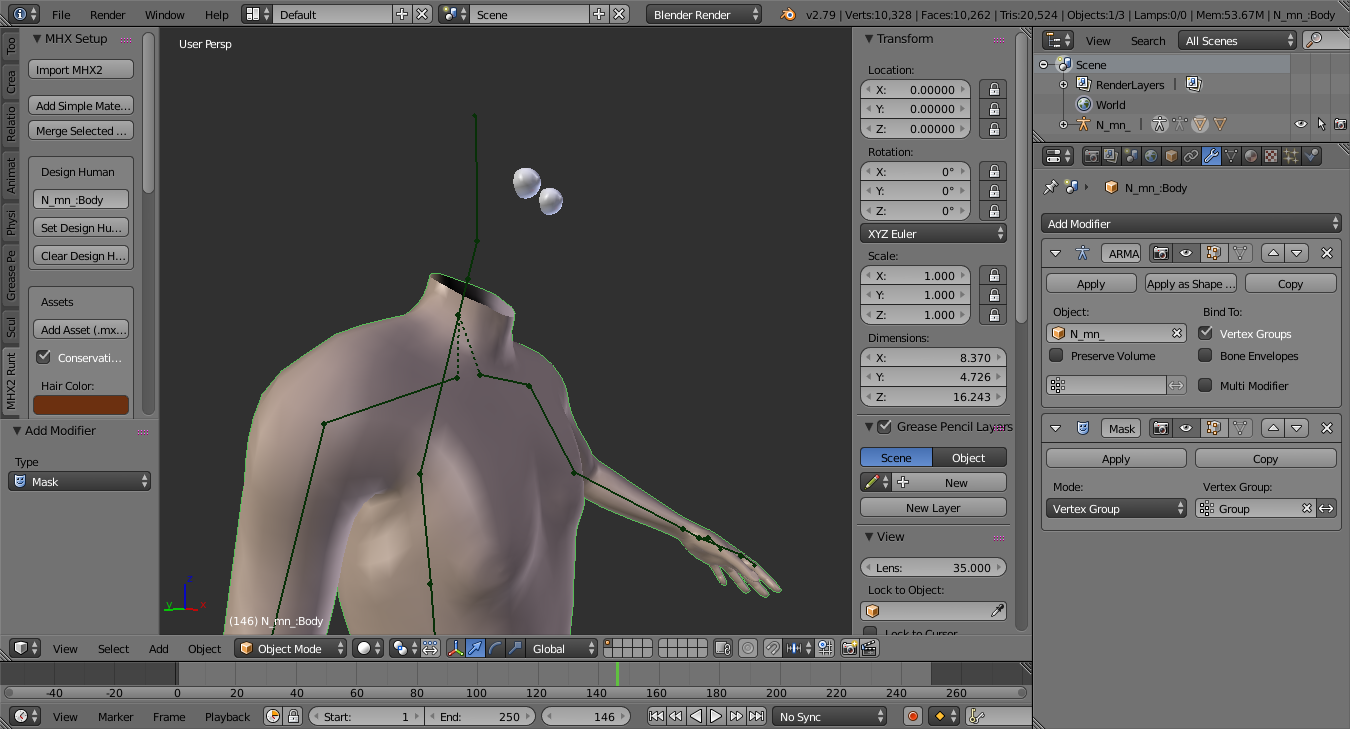
Task: Open Object Mode selector dropdown
Action: (290, 648)
